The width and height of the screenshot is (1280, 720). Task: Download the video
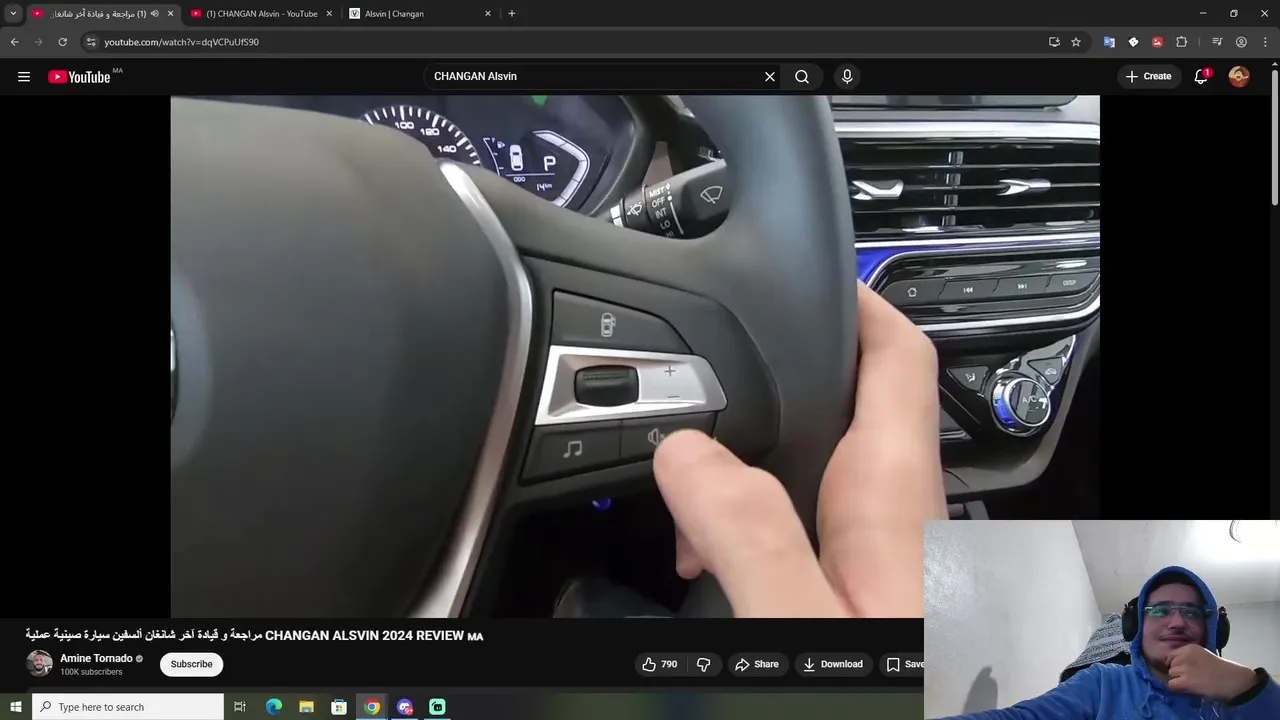coord(832,664)
